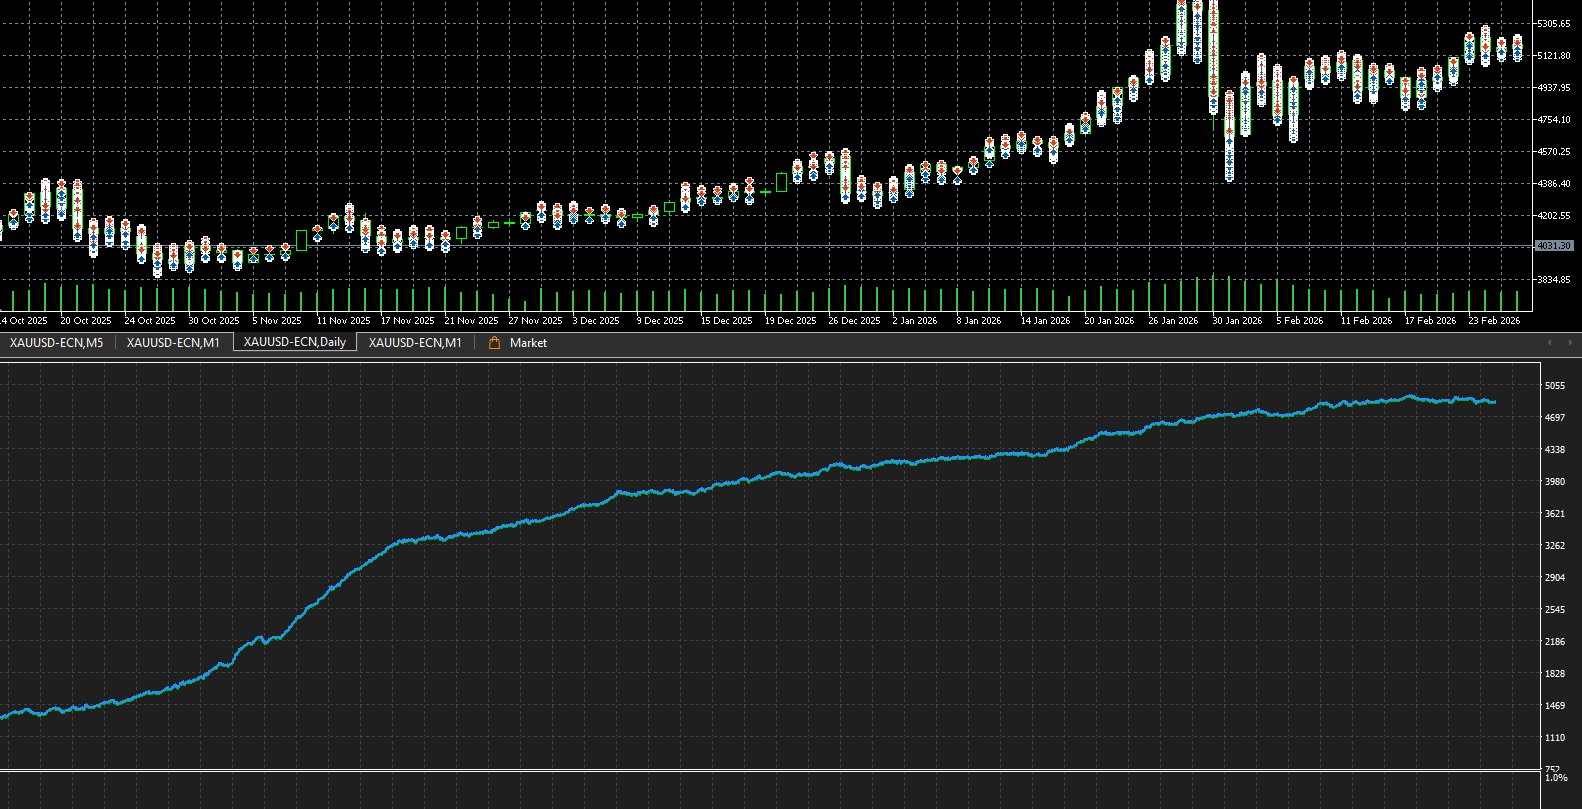Click the 5305.65 price axis label
This screenshot has width=1582, height=809.
(x=1553, y=24)
